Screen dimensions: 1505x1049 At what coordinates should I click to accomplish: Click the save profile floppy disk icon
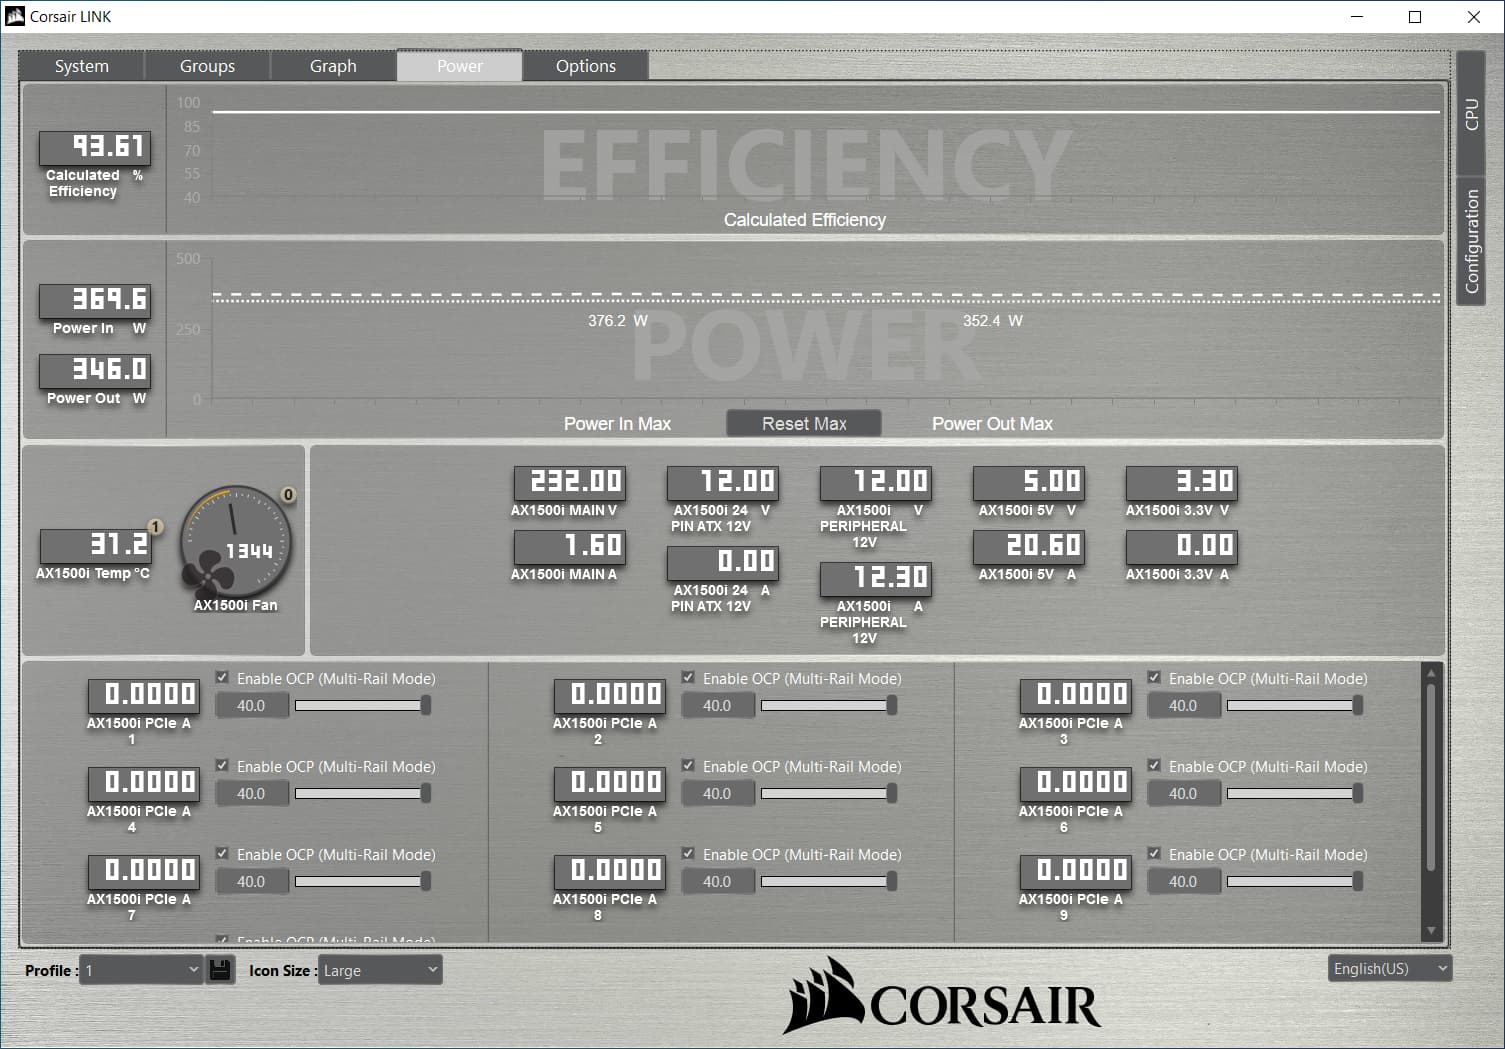point(221,969)
